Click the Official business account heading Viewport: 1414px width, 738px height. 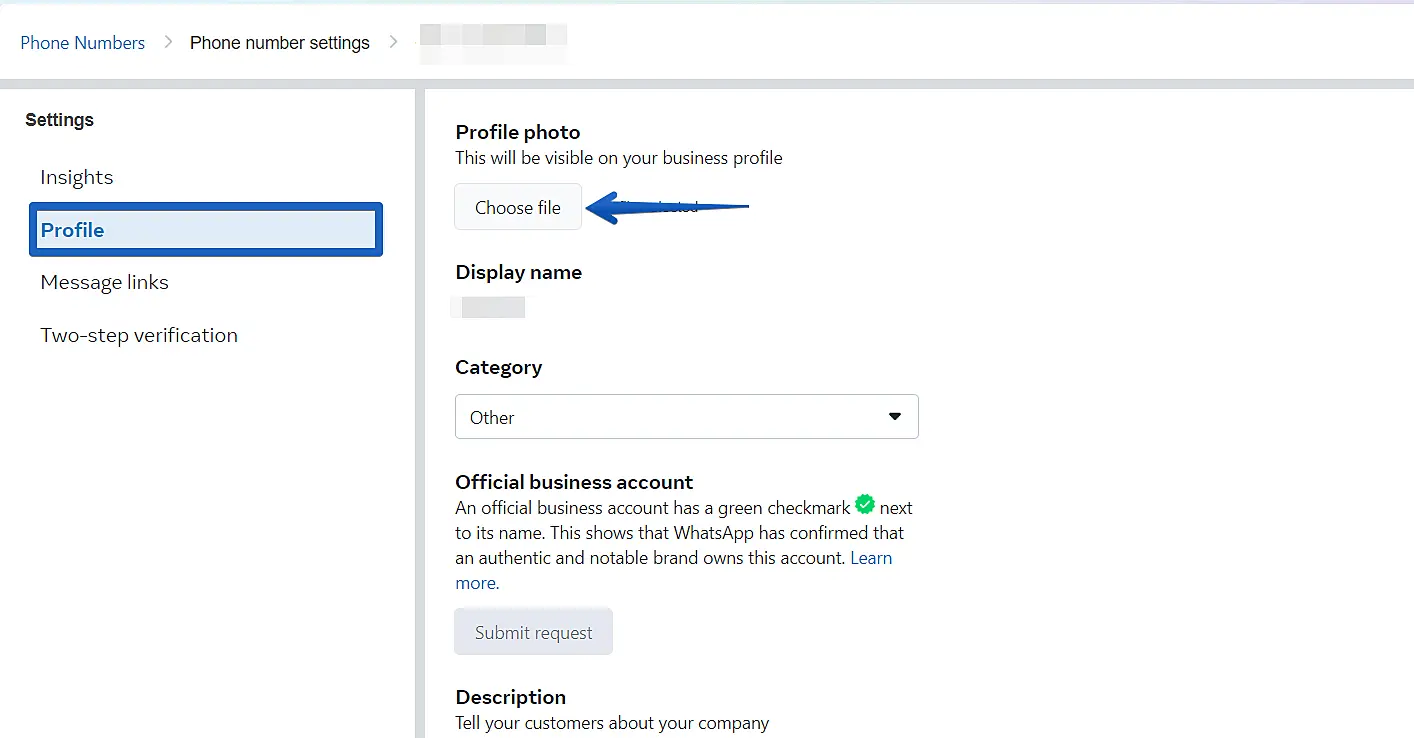[x=574, y=482]
